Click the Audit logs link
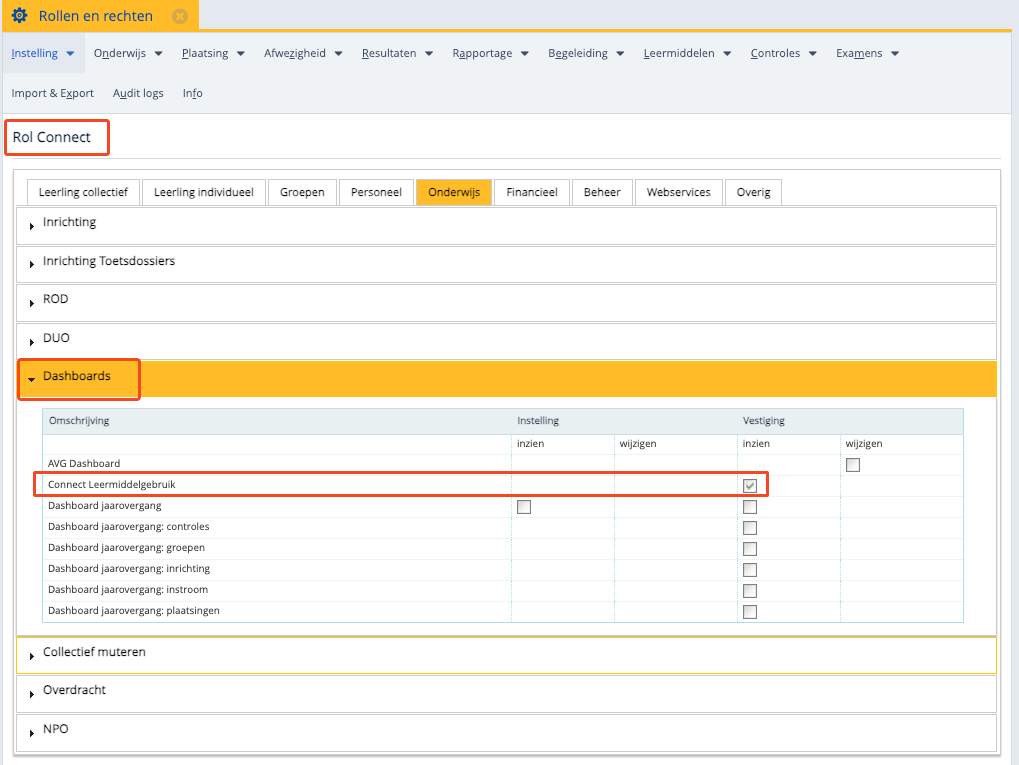This screenshot has height=765, width=1019. coord(138,93)
